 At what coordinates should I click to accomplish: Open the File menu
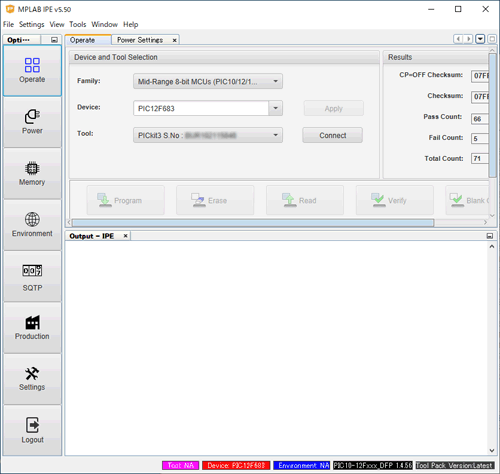pos(8,24)
